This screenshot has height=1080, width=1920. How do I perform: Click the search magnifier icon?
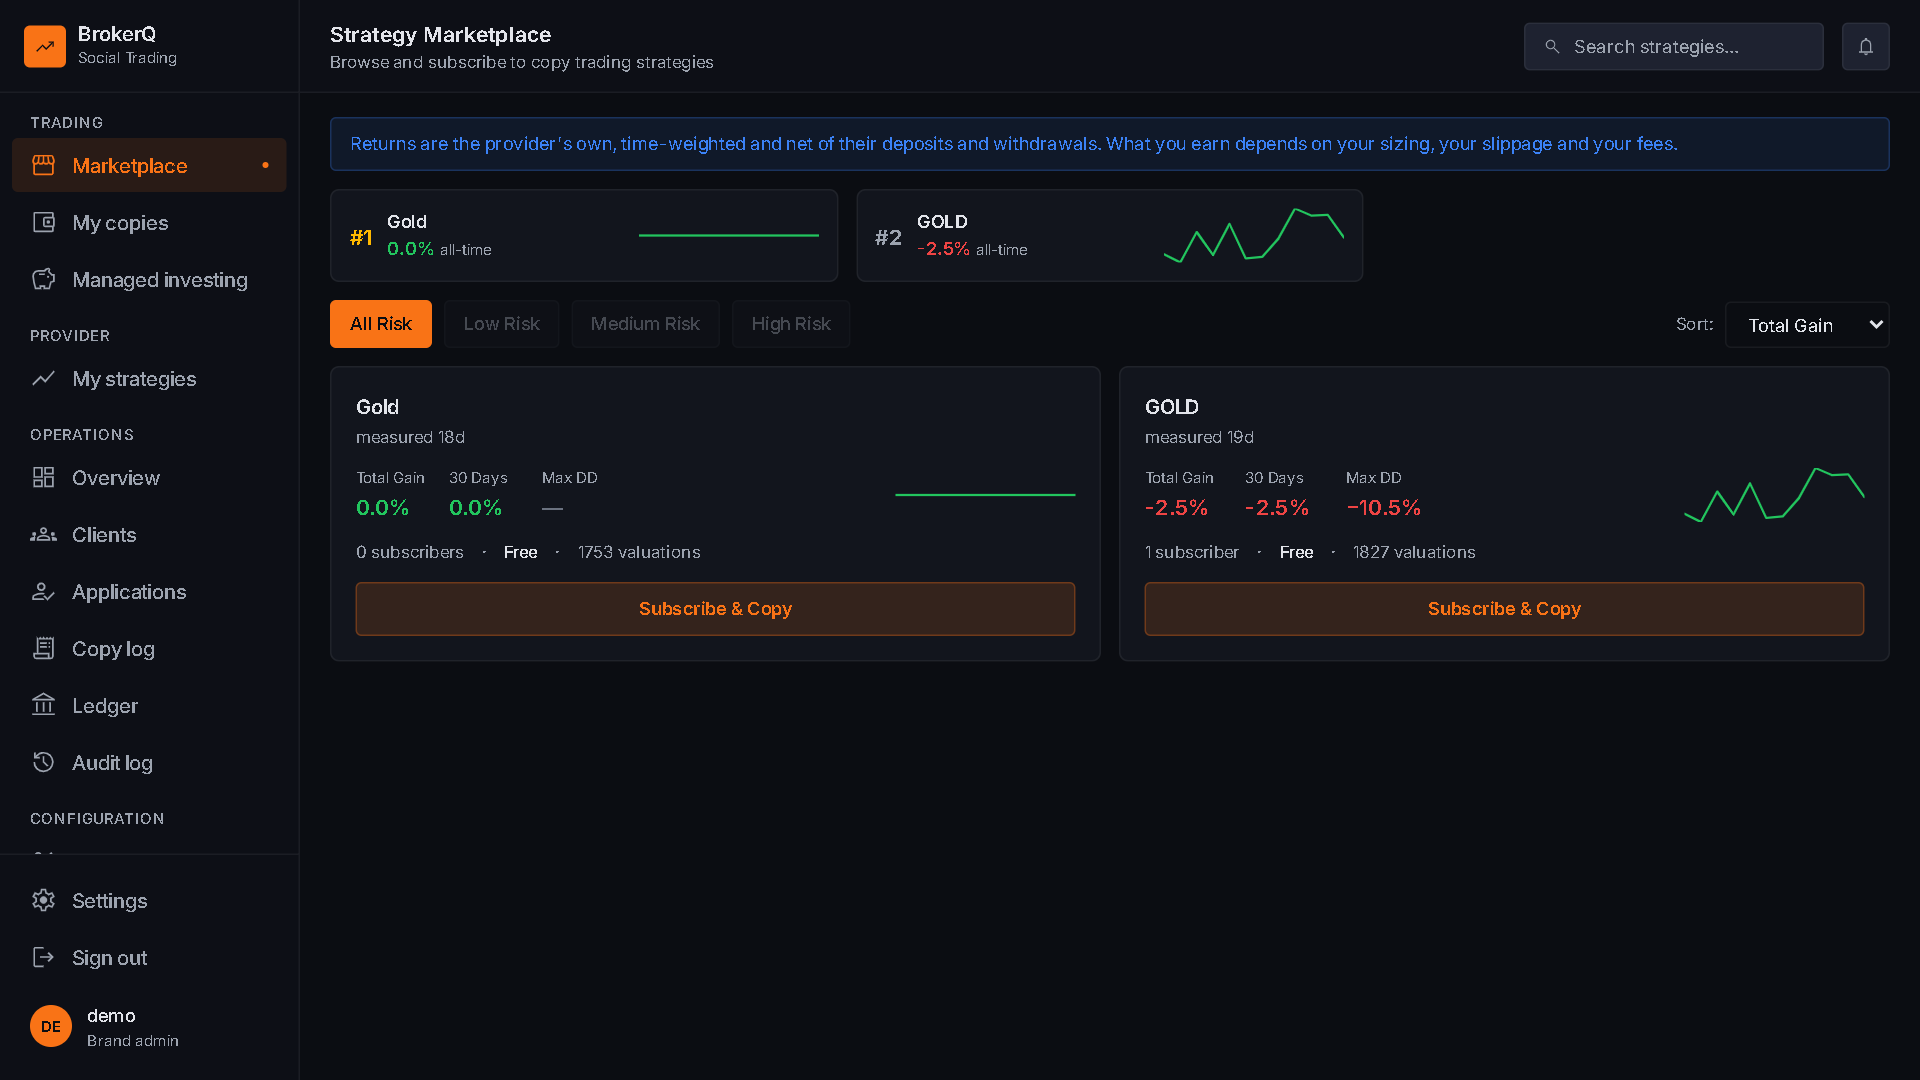tap(1552, 47)
